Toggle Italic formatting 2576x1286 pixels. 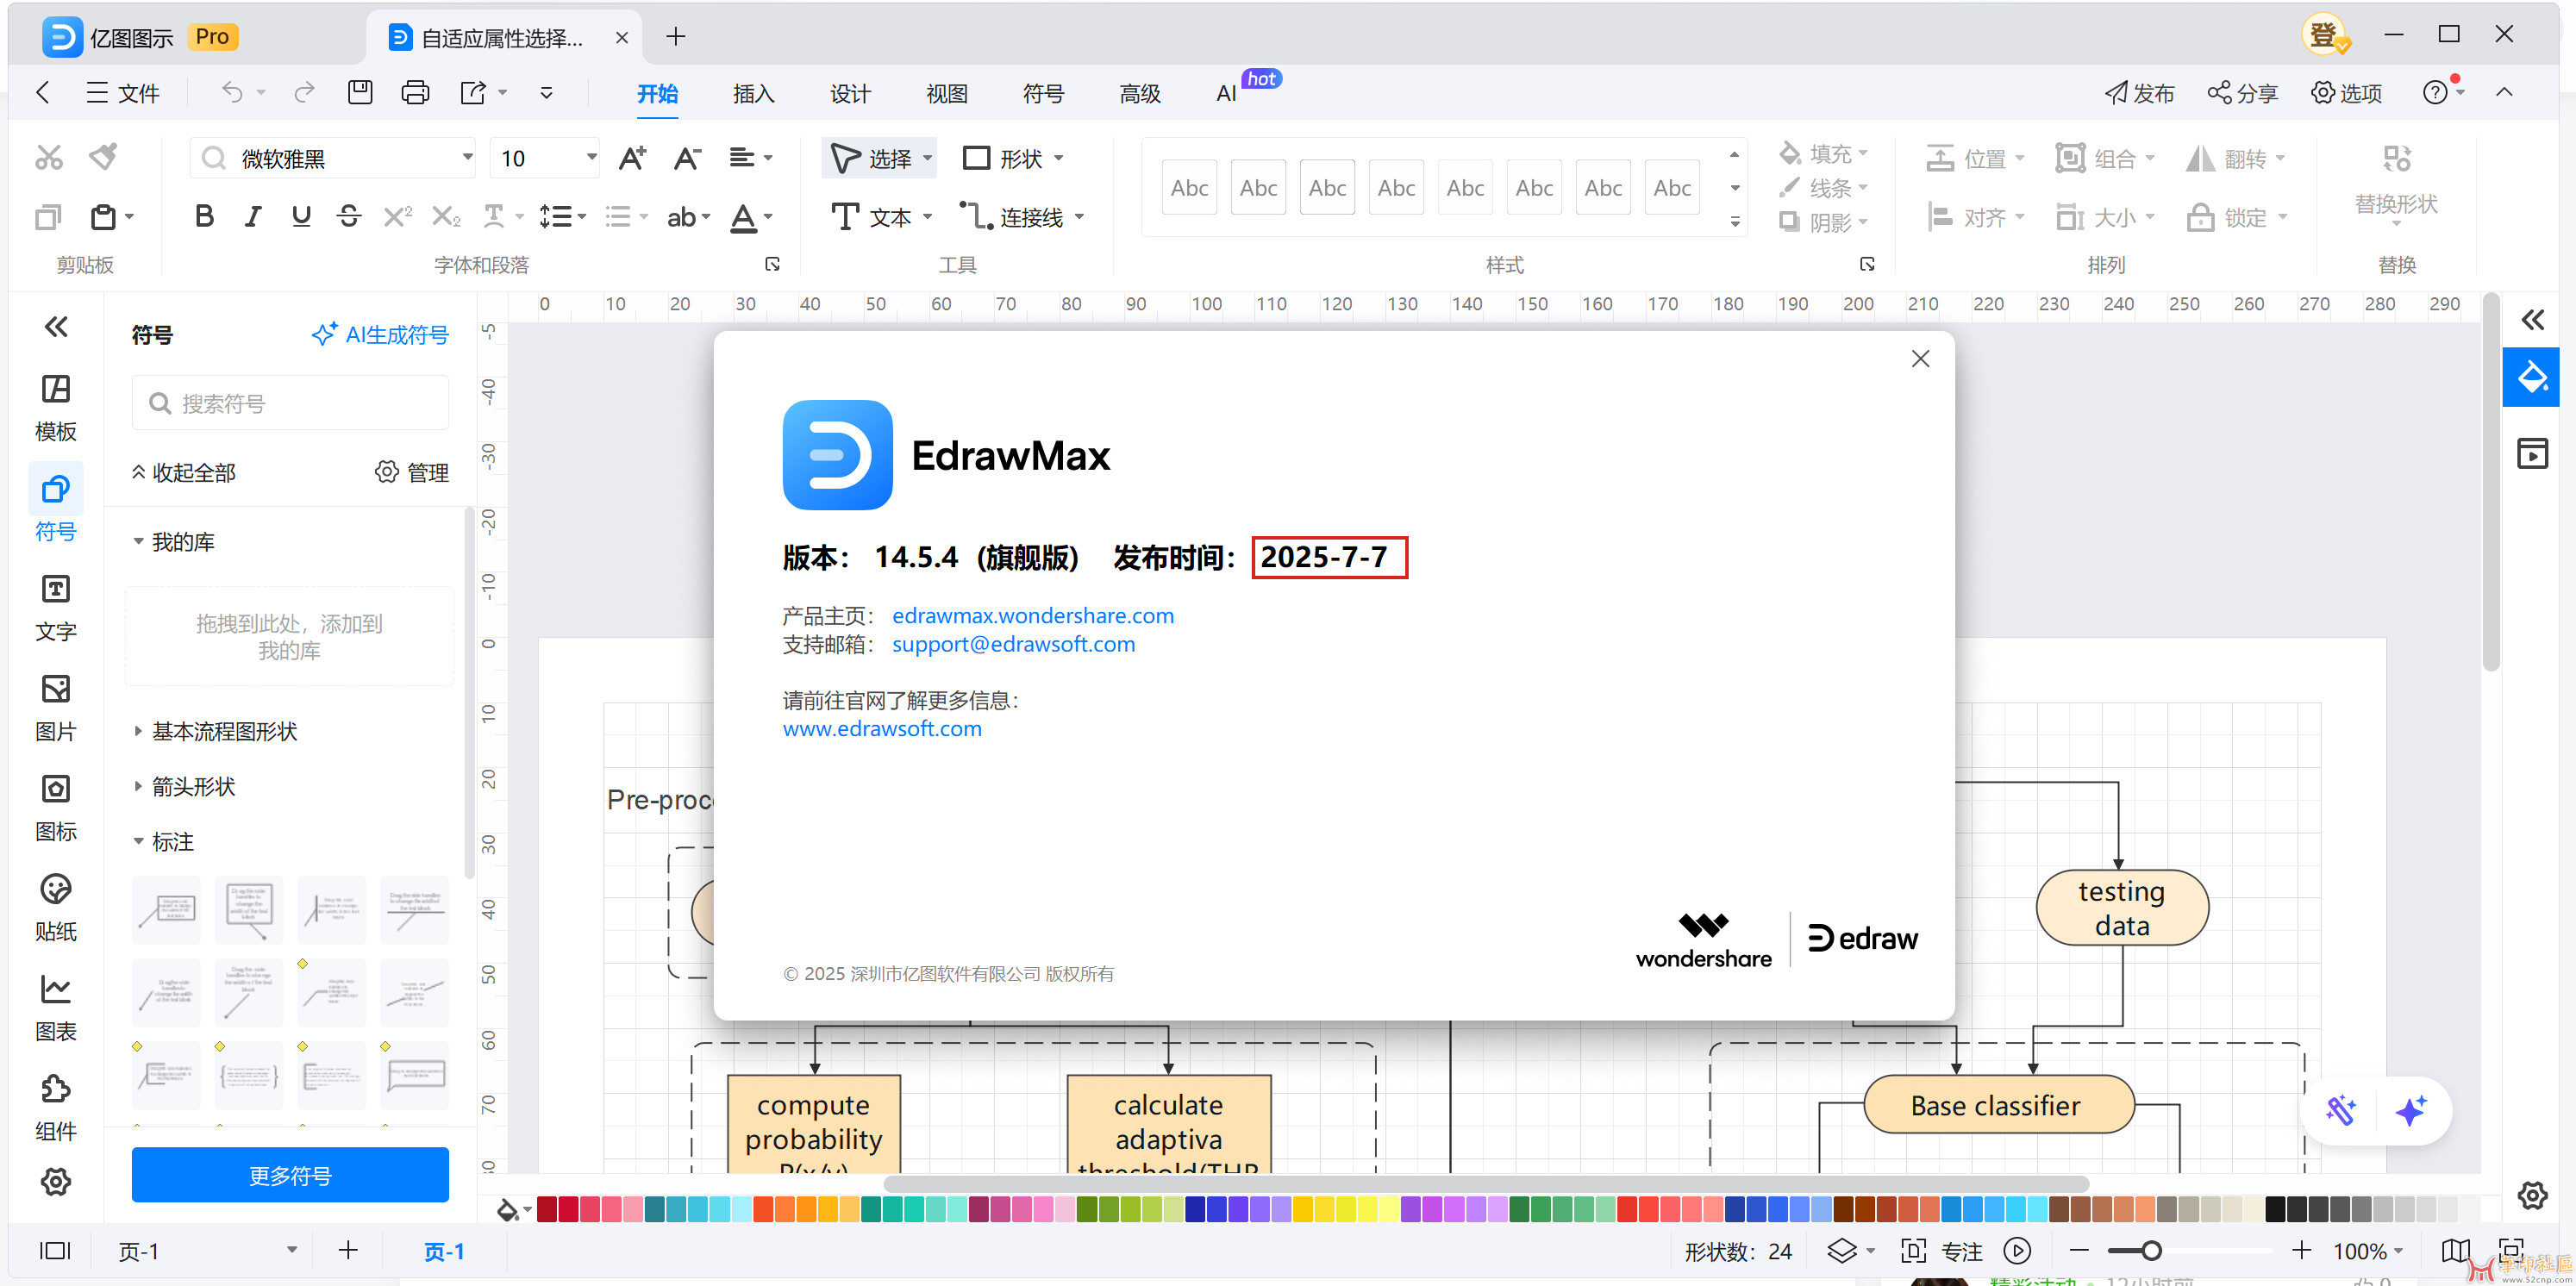(x=253, y=216)
